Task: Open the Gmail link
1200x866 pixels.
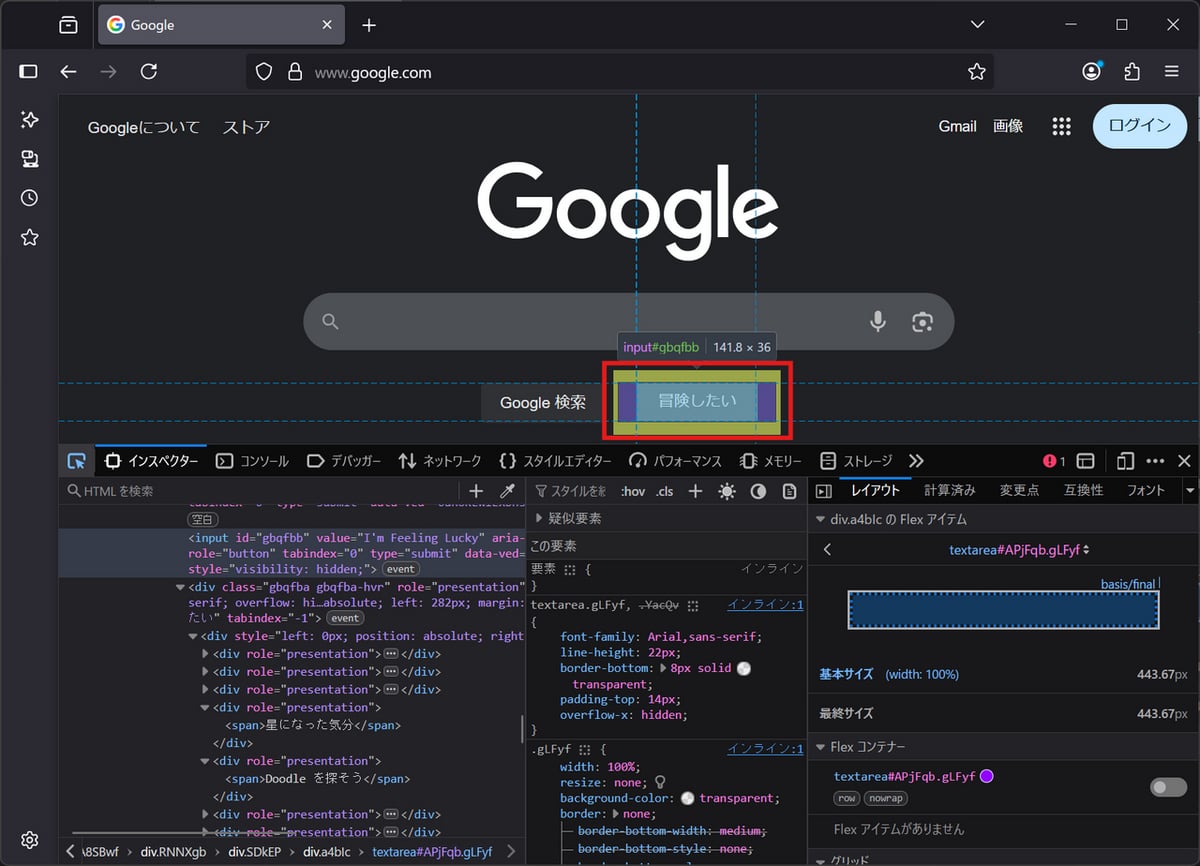Action: click(957, 126)
